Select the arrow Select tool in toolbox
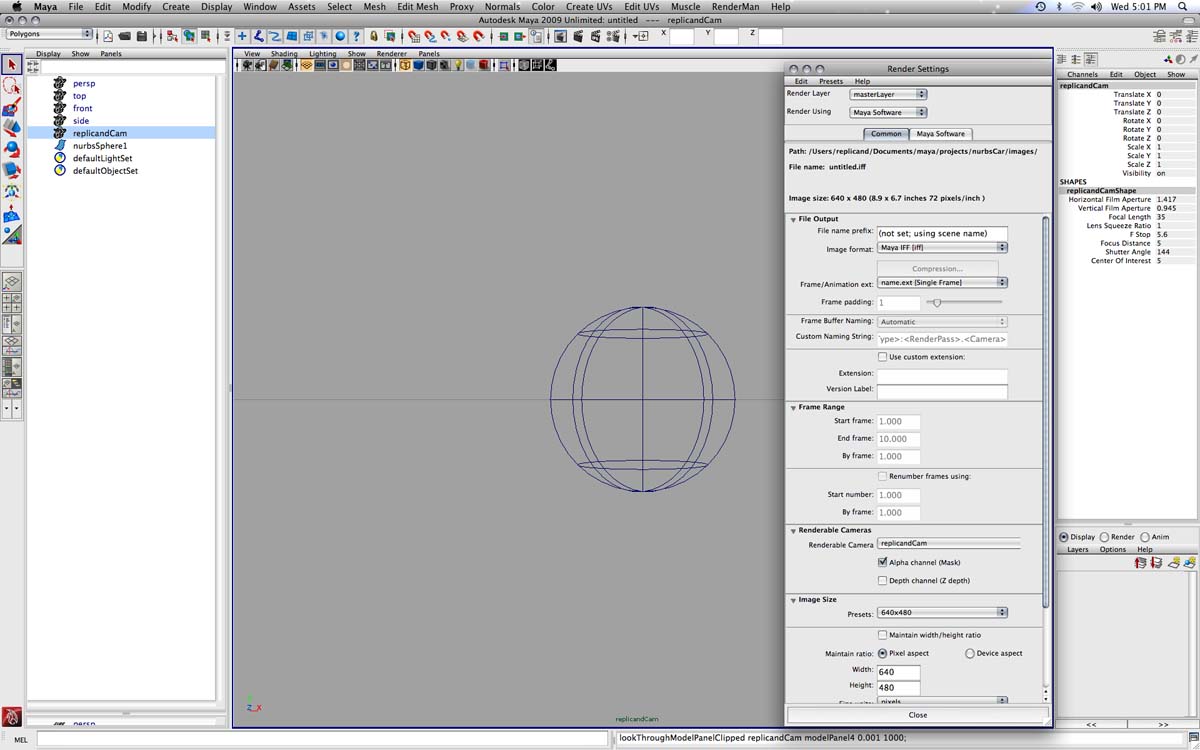 pyautogui.click(x=12, y=65)
